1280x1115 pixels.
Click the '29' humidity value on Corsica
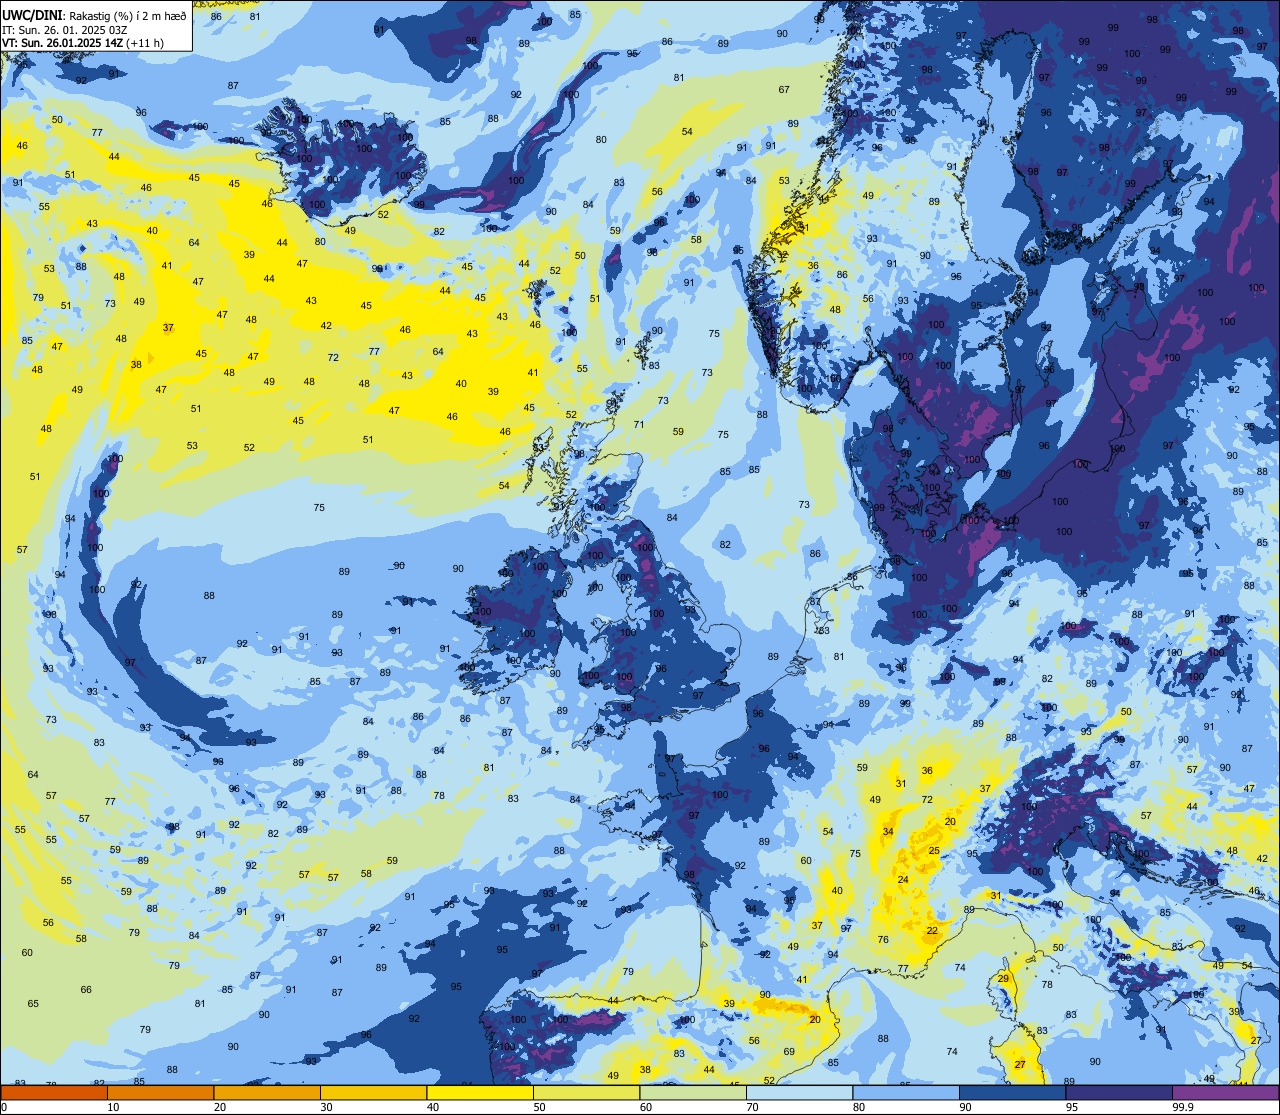point(1003,978)
